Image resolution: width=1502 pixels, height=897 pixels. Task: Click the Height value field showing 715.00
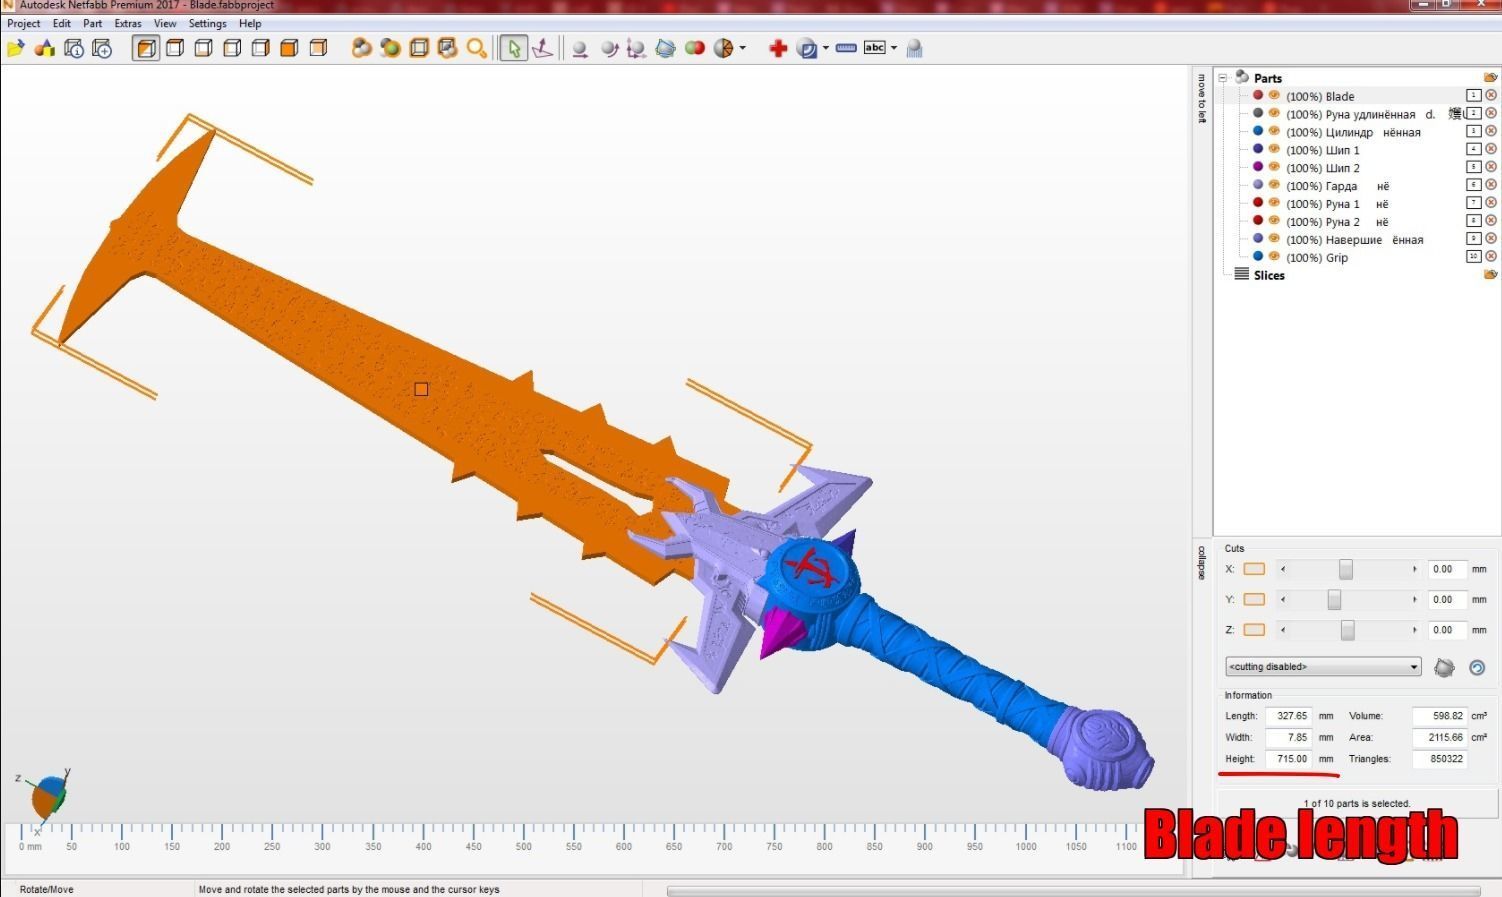point(1288,759)
